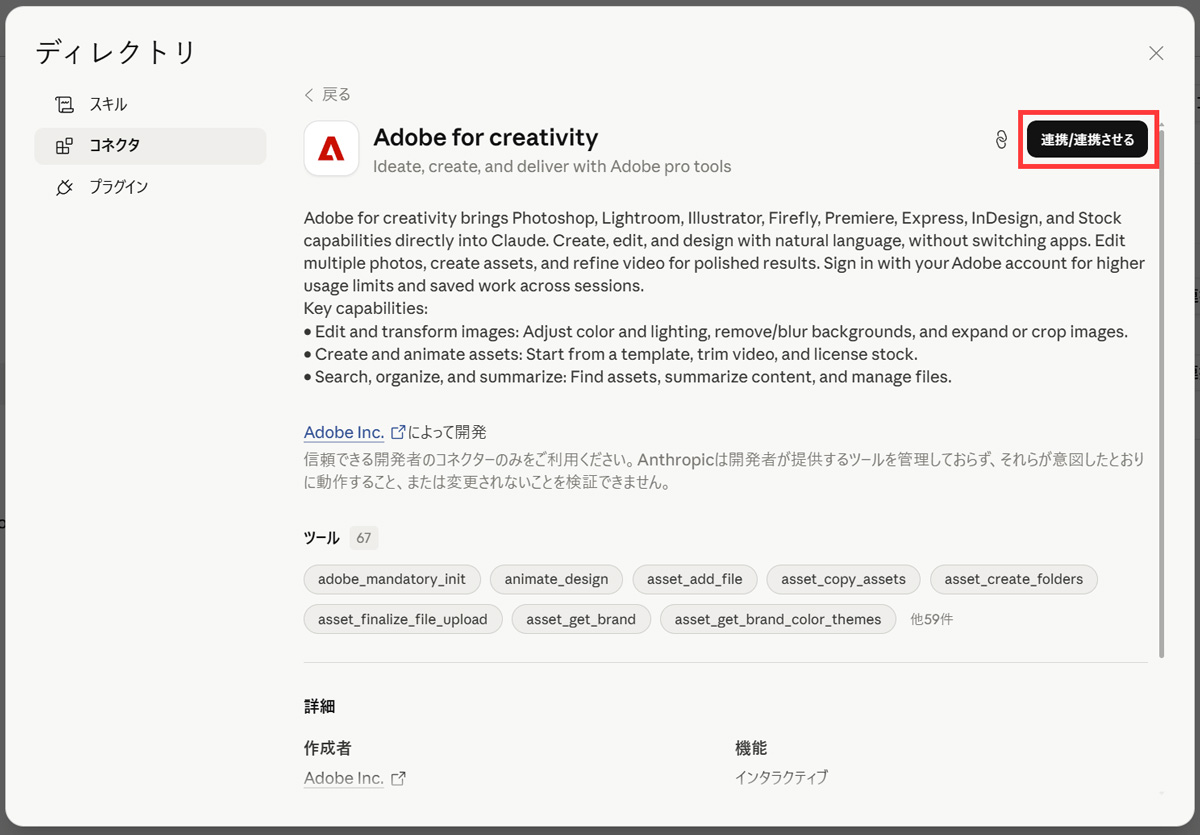Close the ディレクトリ dialog with X
1200x835 pixels.
[1156, 54]
